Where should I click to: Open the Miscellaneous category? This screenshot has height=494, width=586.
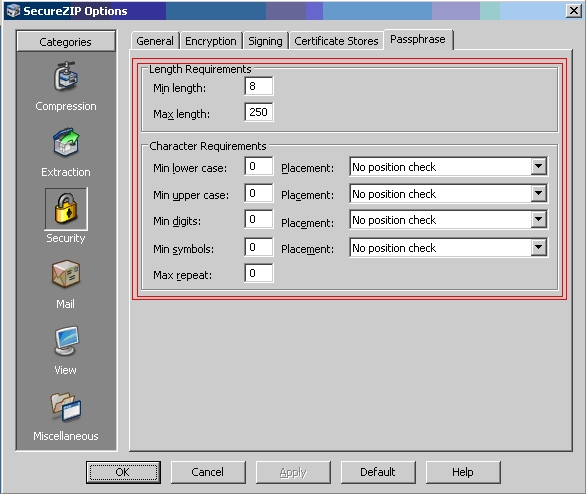tap(66, 416)
